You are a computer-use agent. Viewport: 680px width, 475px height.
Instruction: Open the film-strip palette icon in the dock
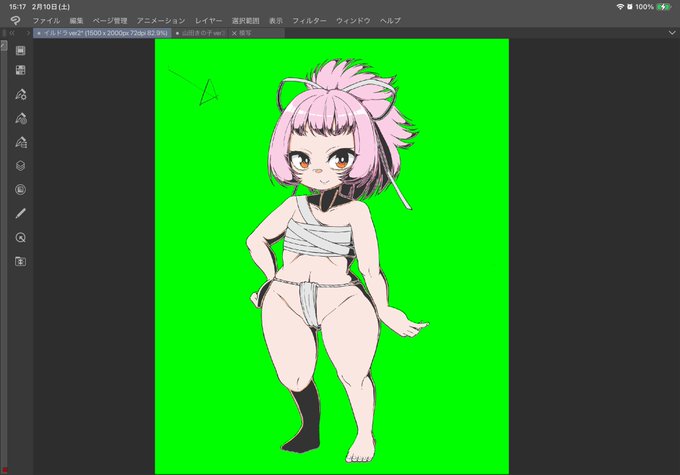coord(20,50)
